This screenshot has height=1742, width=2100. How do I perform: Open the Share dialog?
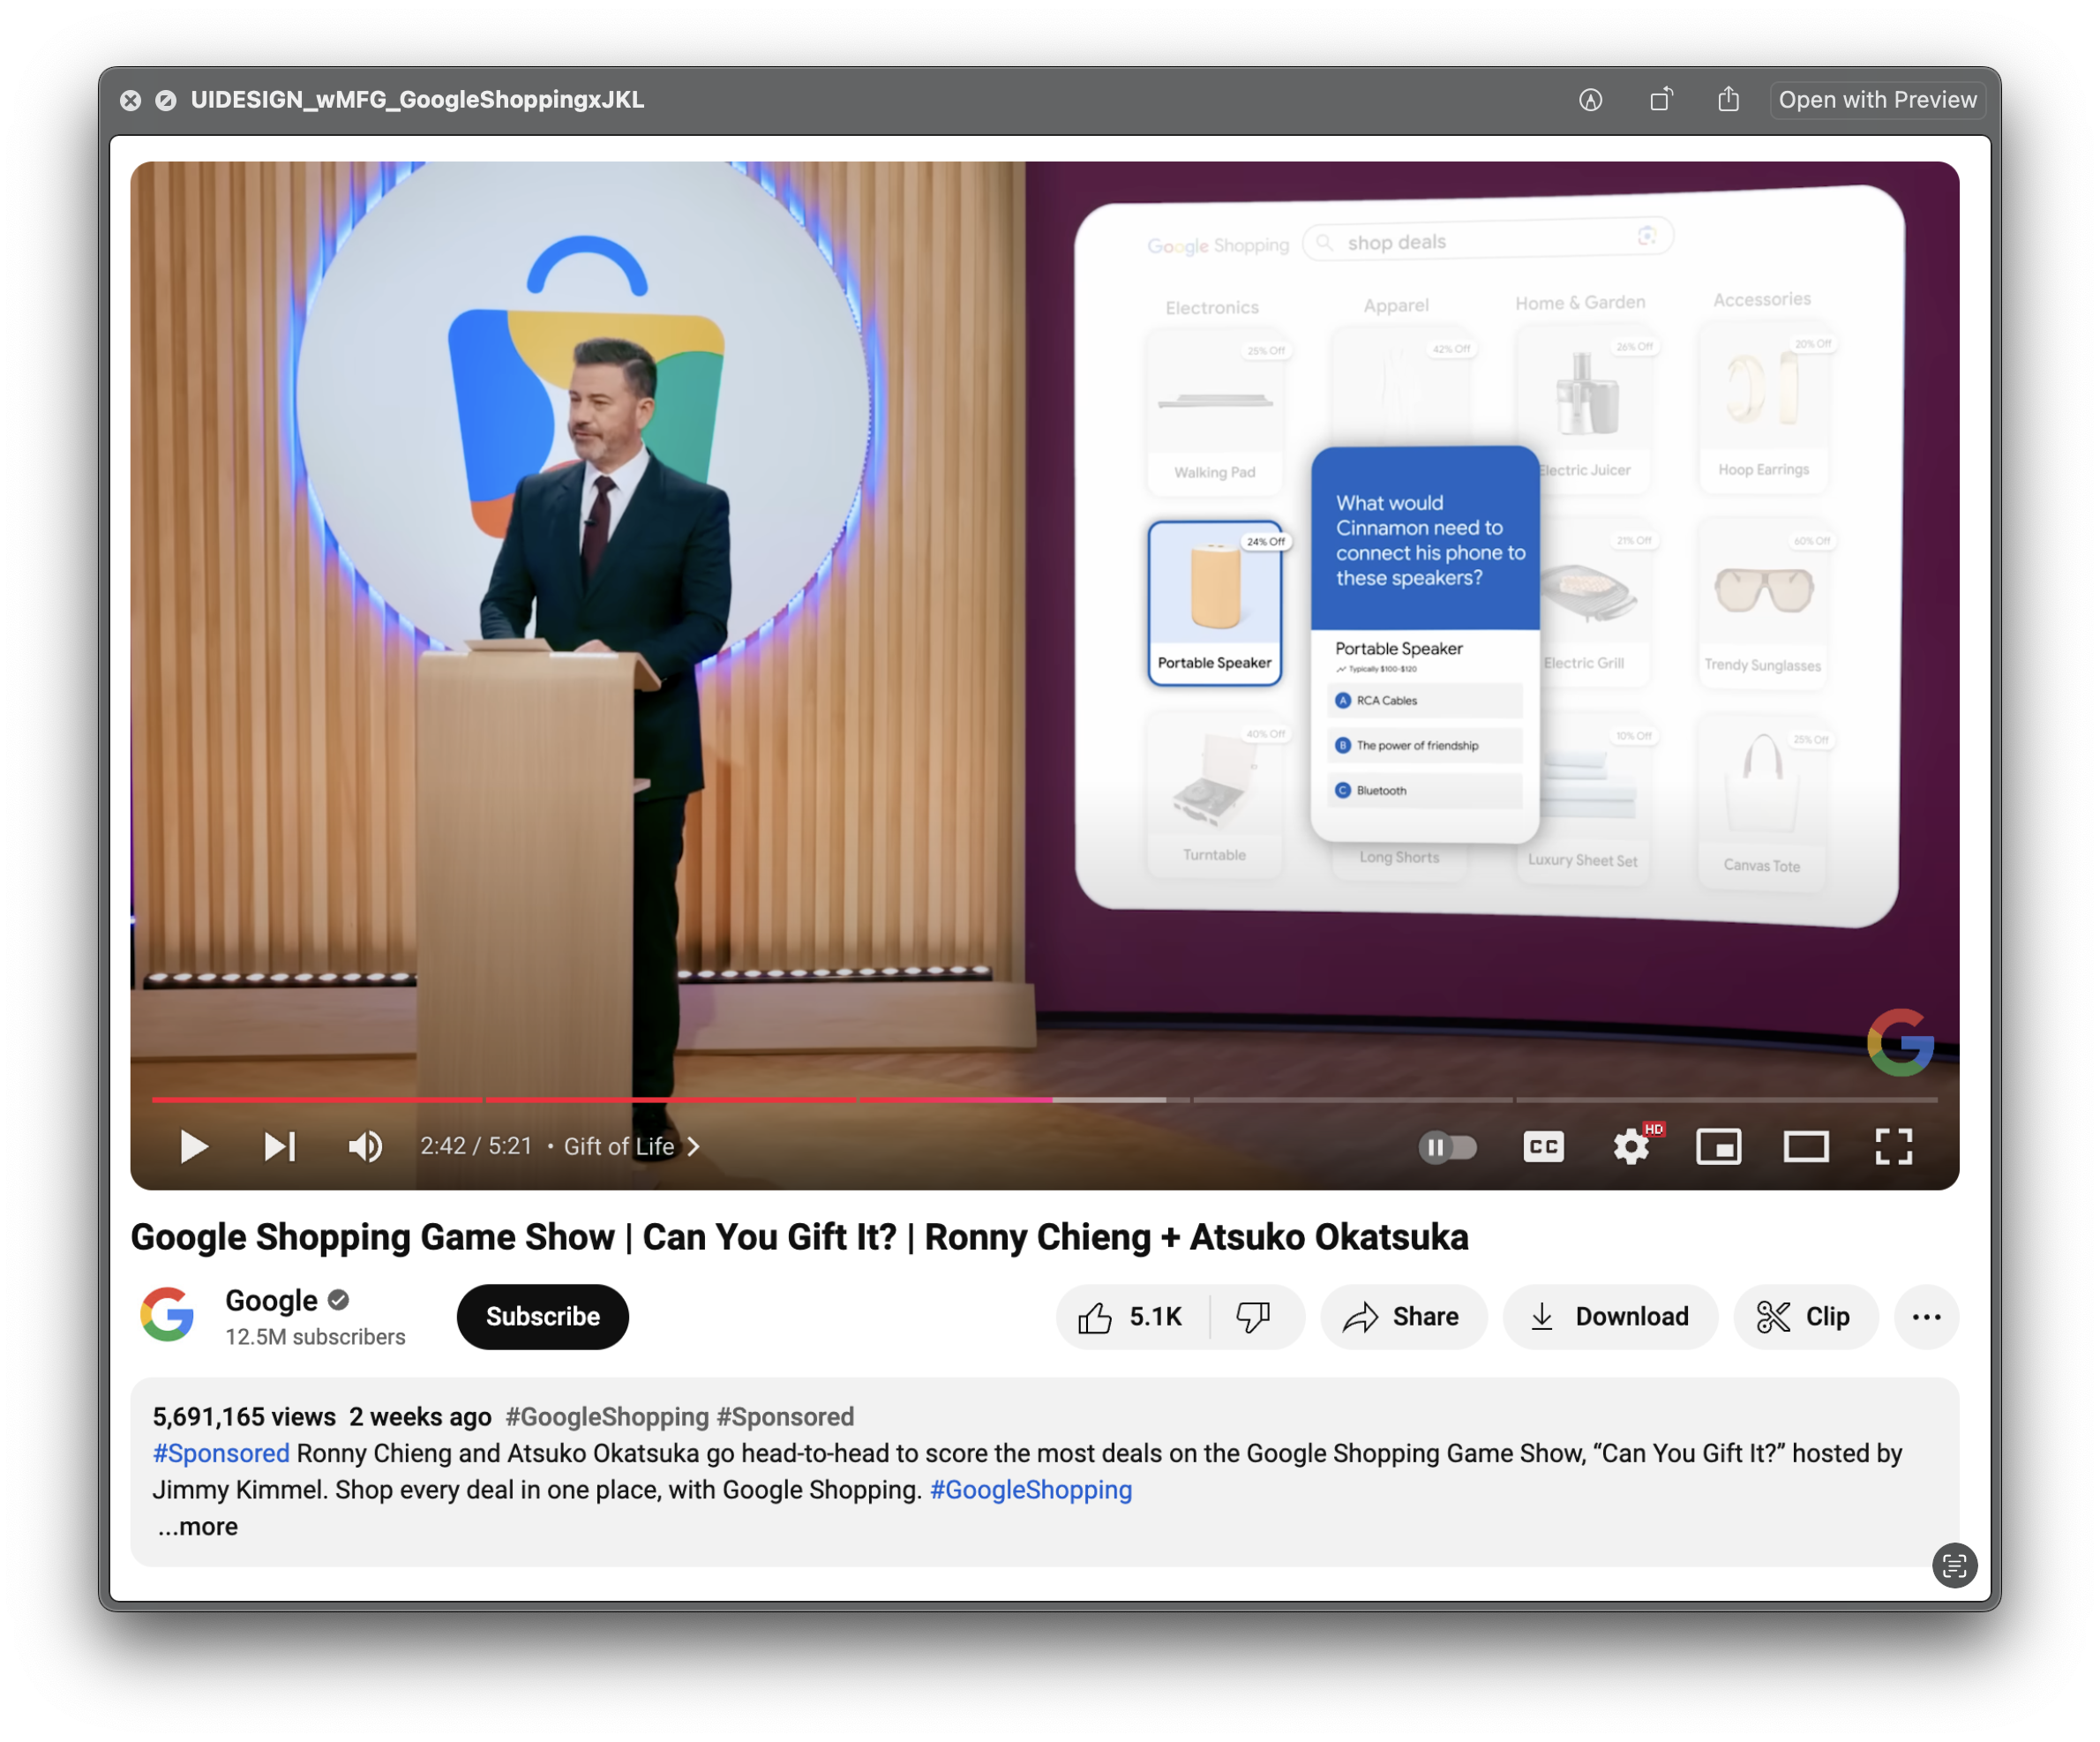coord(1402,1316)
